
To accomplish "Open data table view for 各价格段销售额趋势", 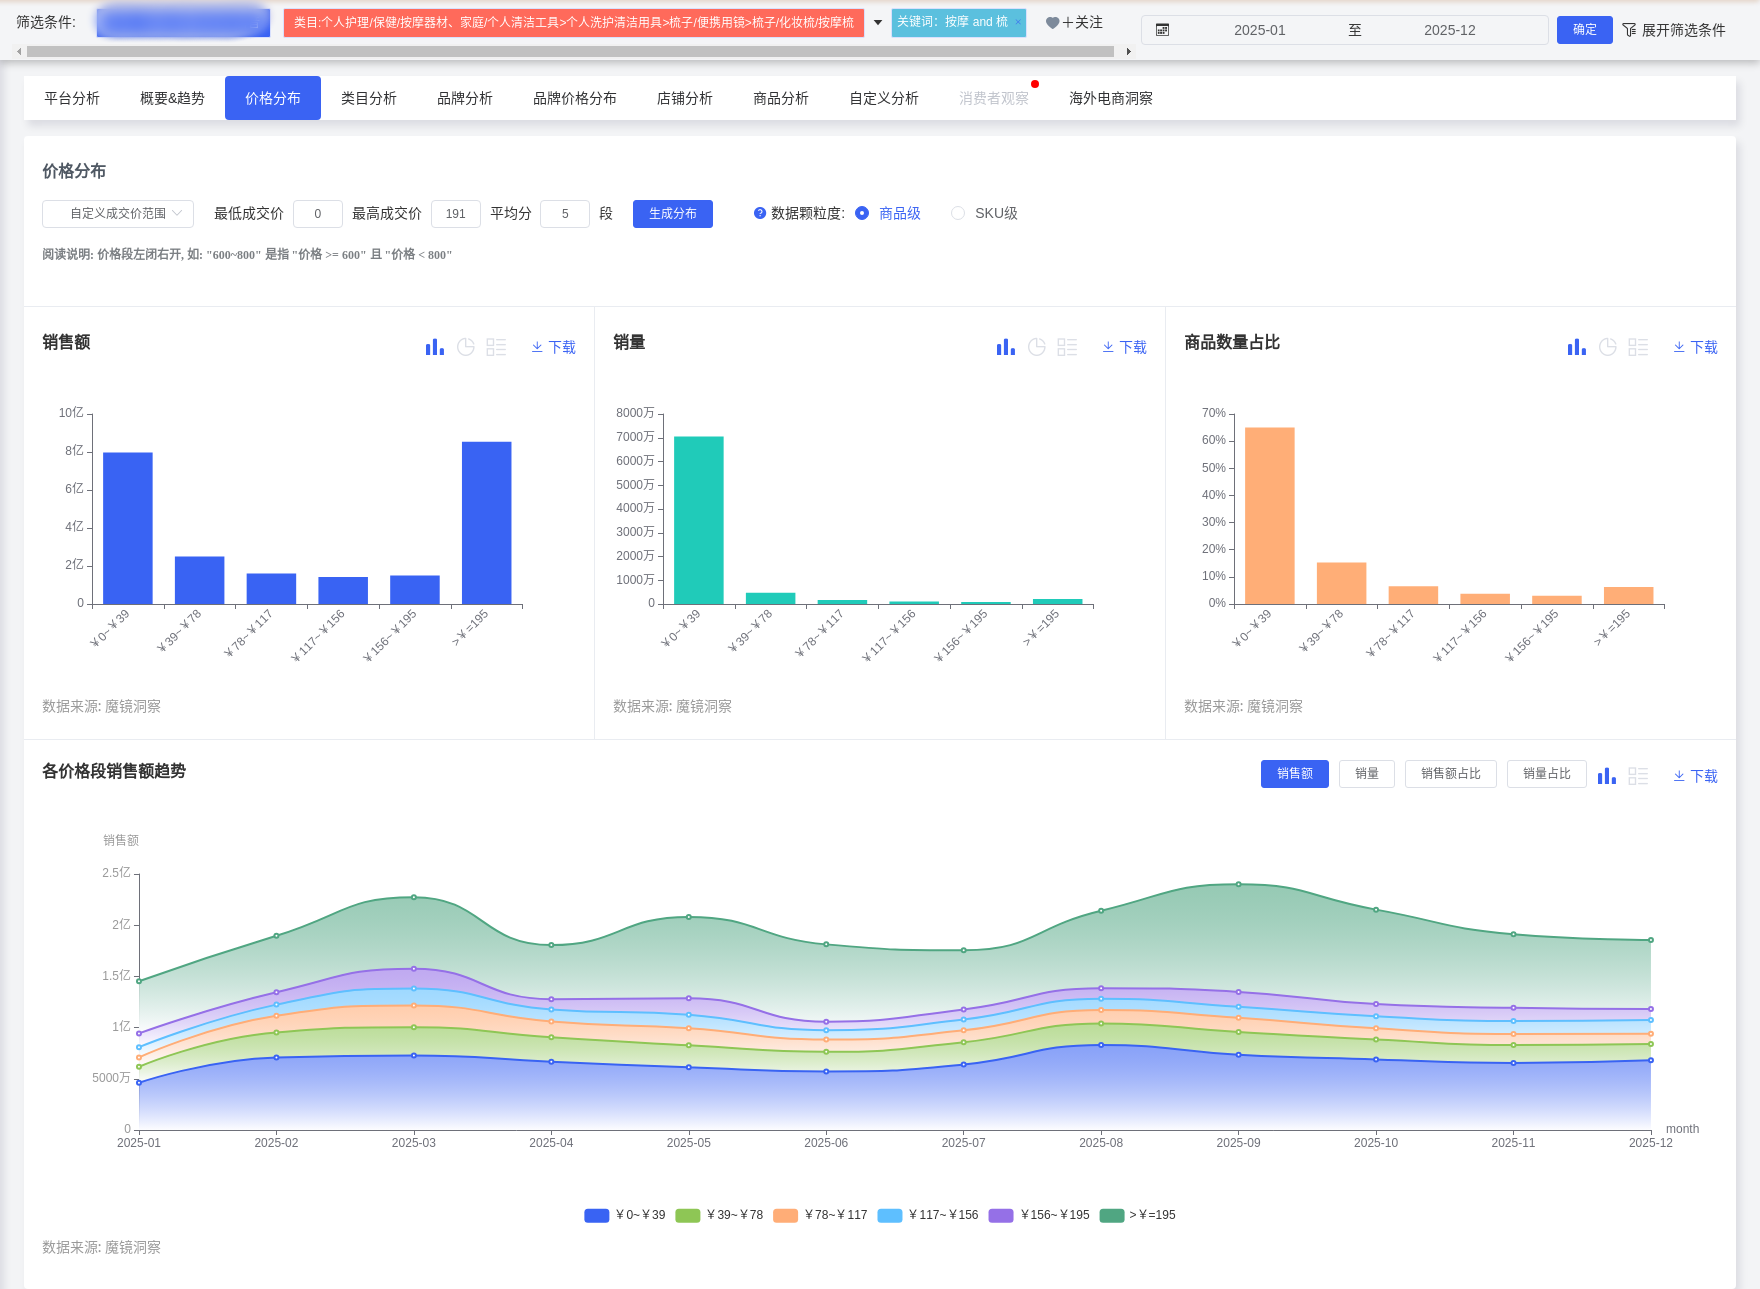I will 1638,776.
